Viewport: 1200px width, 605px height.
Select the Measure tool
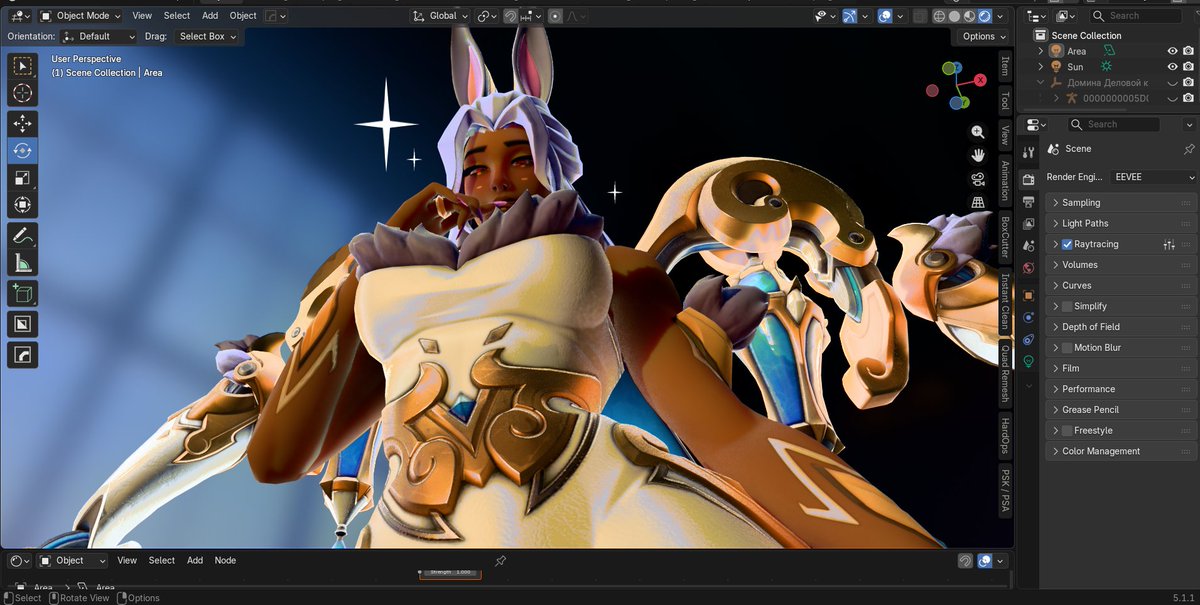[x=22, y=264]
